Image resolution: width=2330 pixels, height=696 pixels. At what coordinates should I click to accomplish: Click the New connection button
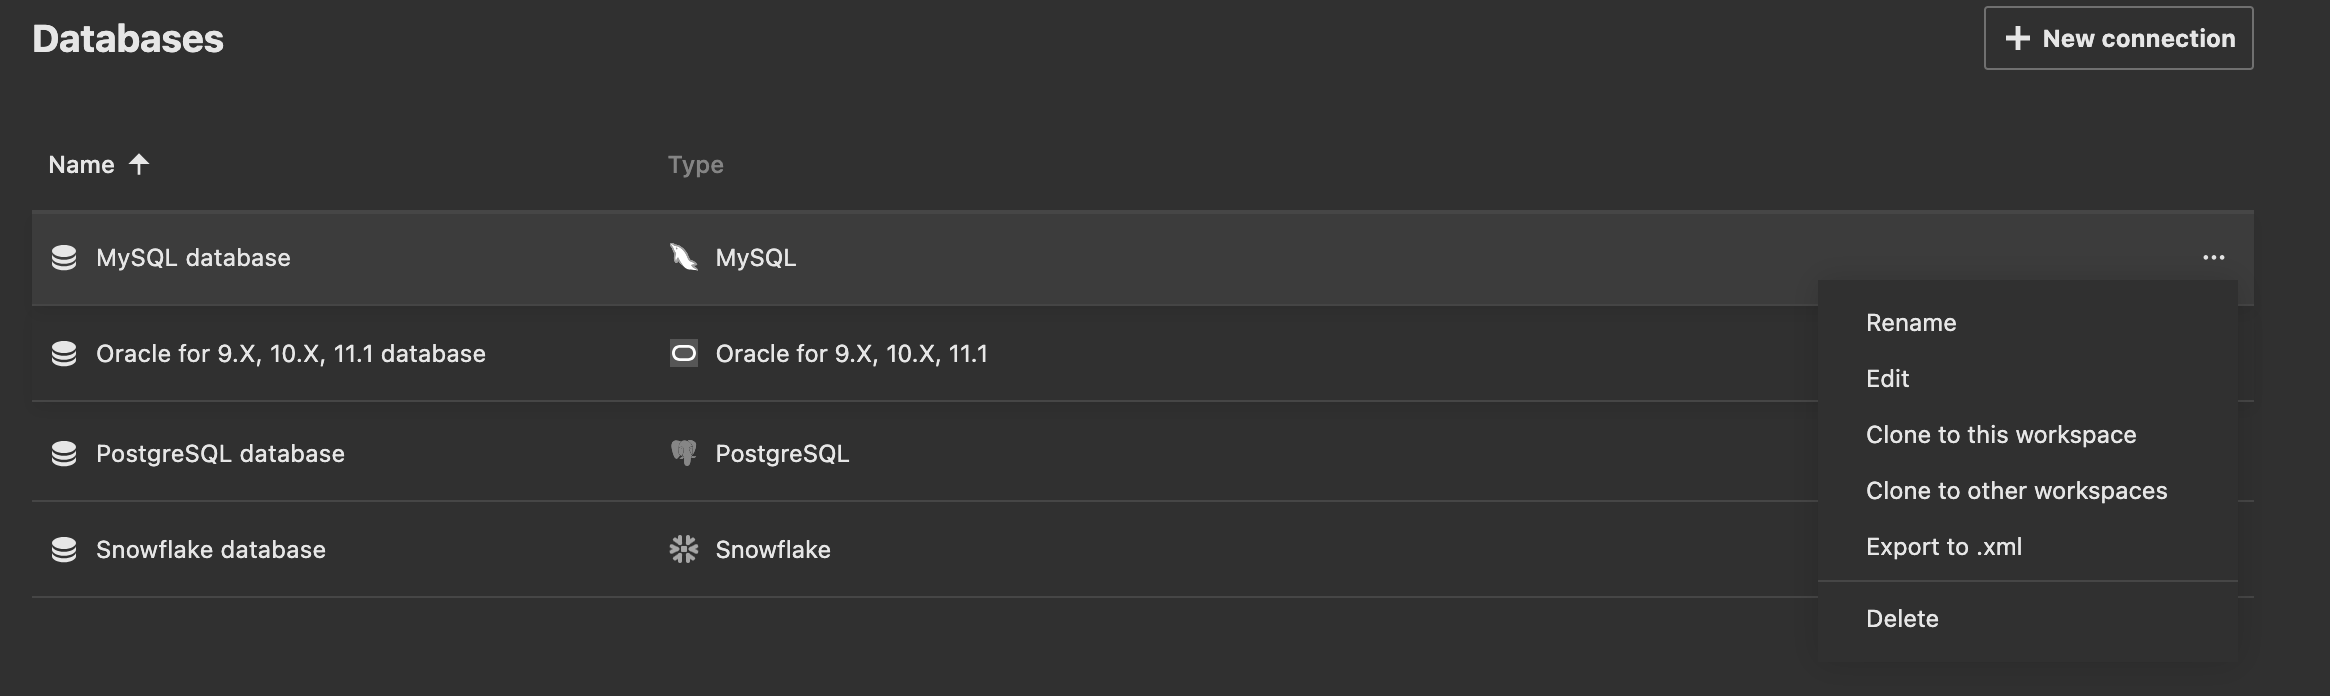2118,38
